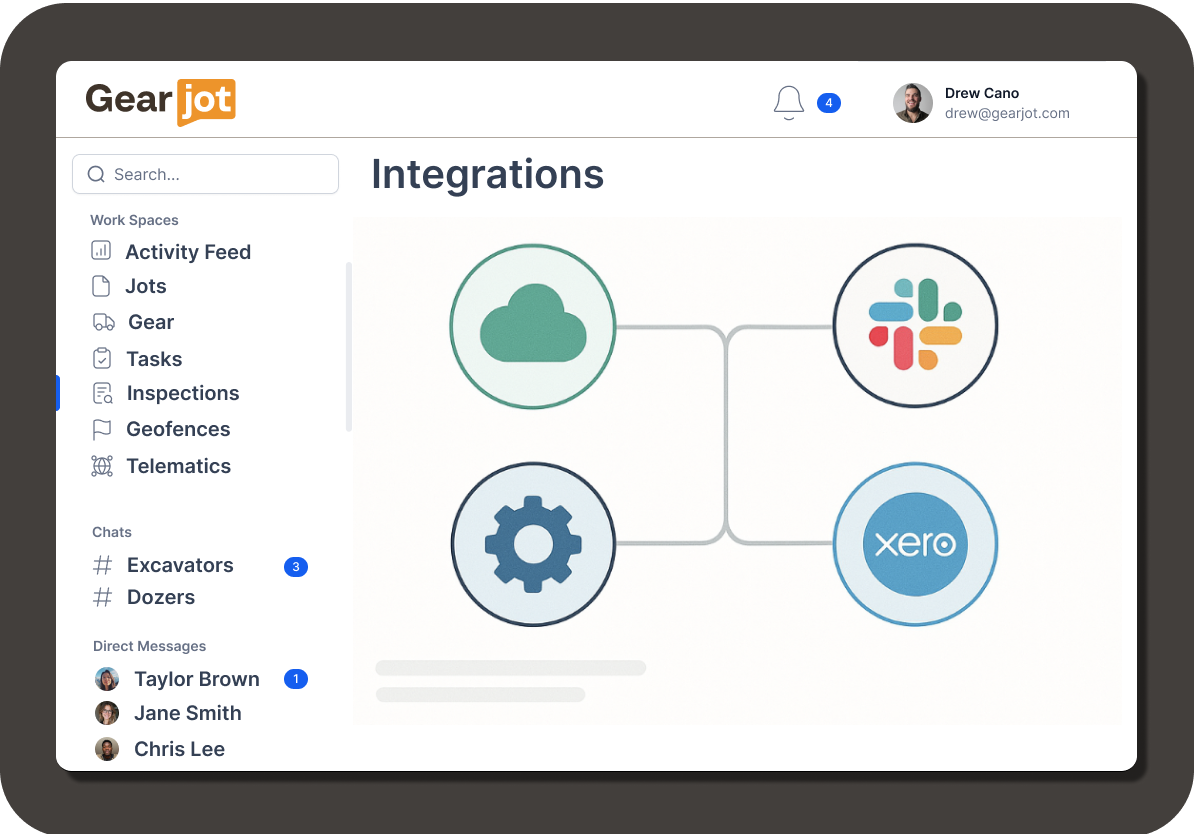The image size is (1194, 834).
Task: Click the Jots document icon
Action: click(x=101, y=286)
